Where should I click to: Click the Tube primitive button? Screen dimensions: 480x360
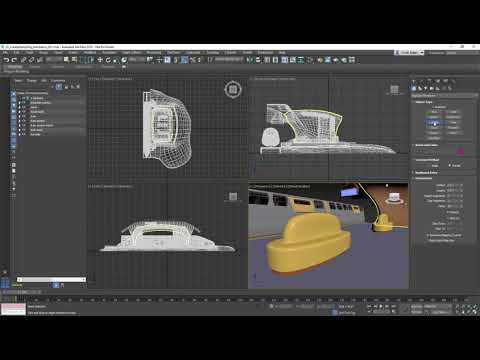tap(453, 122)
